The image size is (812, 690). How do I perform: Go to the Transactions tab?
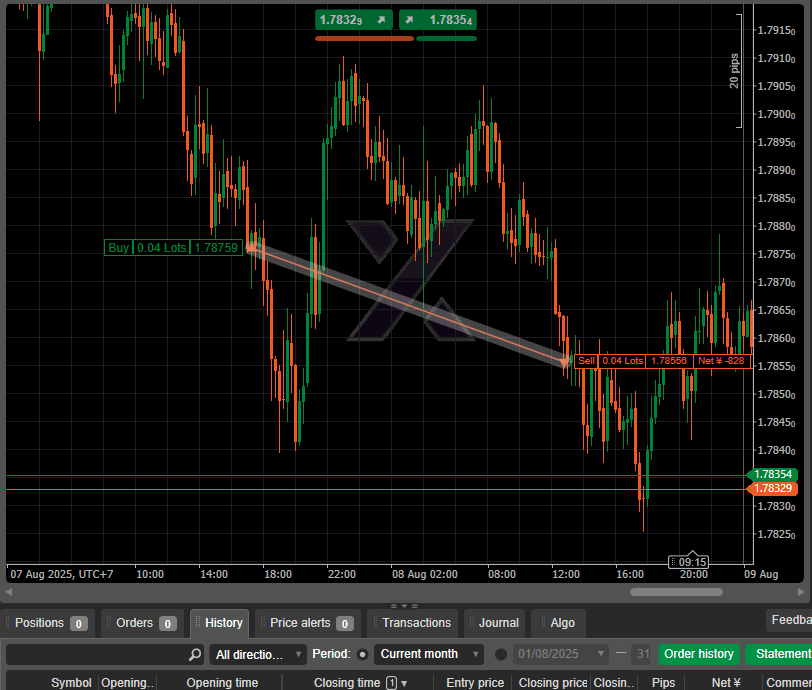point(412,623)
